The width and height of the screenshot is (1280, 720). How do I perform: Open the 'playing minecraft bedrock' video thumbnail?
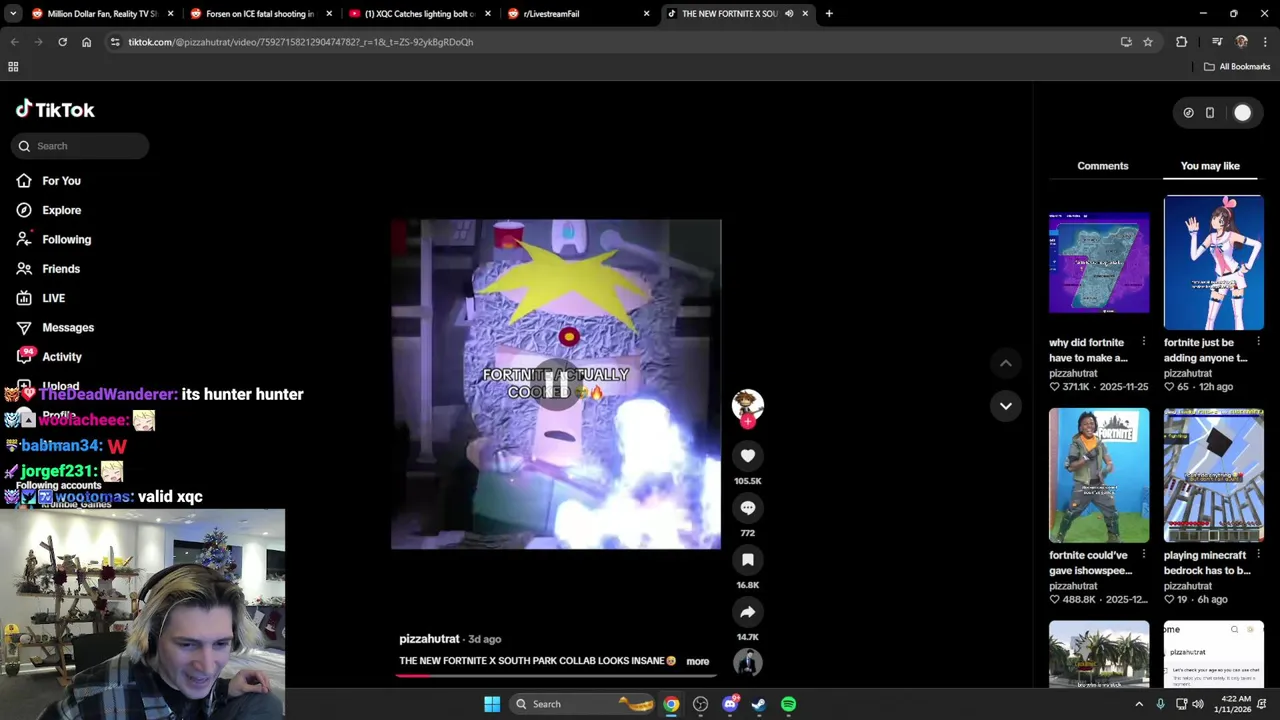click(1213, 475)
